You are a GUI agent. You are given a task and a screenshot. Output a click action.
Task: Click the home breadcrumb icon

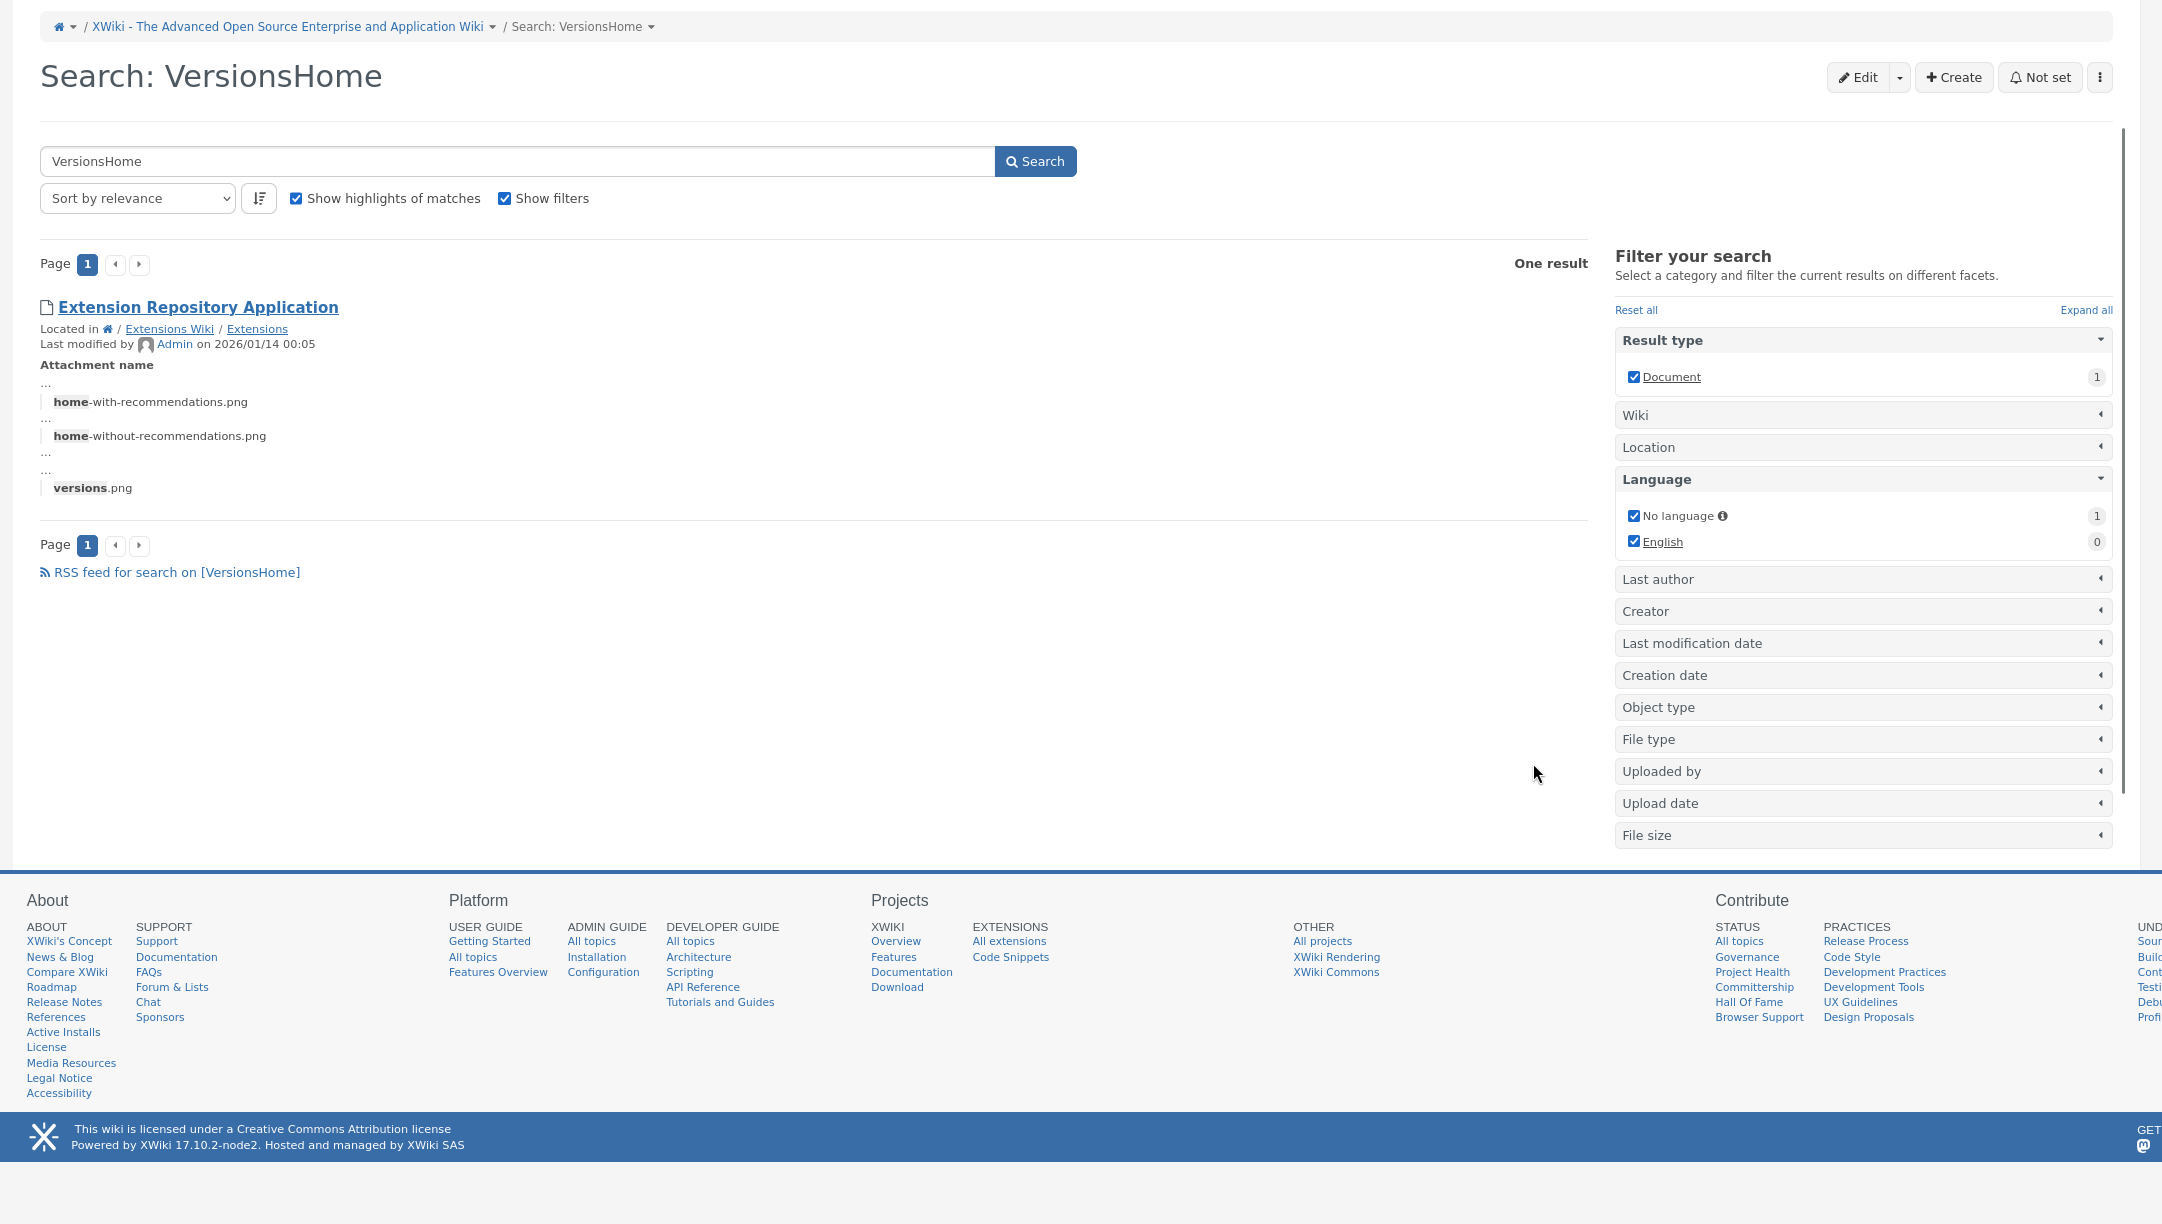click(59, 27)
